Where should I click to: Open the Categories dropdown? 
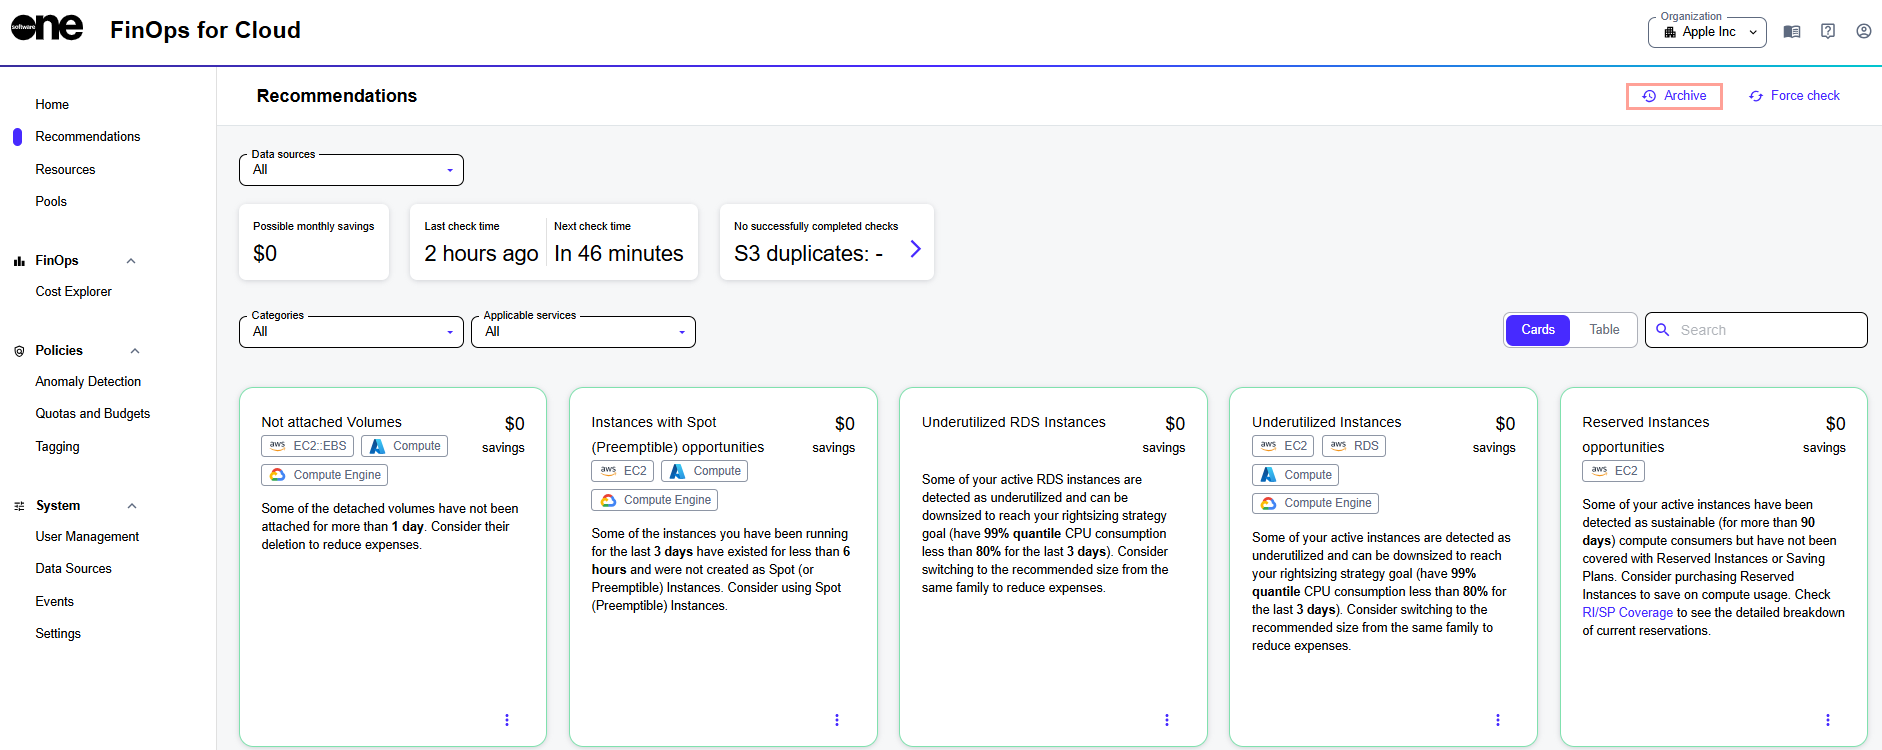point(351,332)
